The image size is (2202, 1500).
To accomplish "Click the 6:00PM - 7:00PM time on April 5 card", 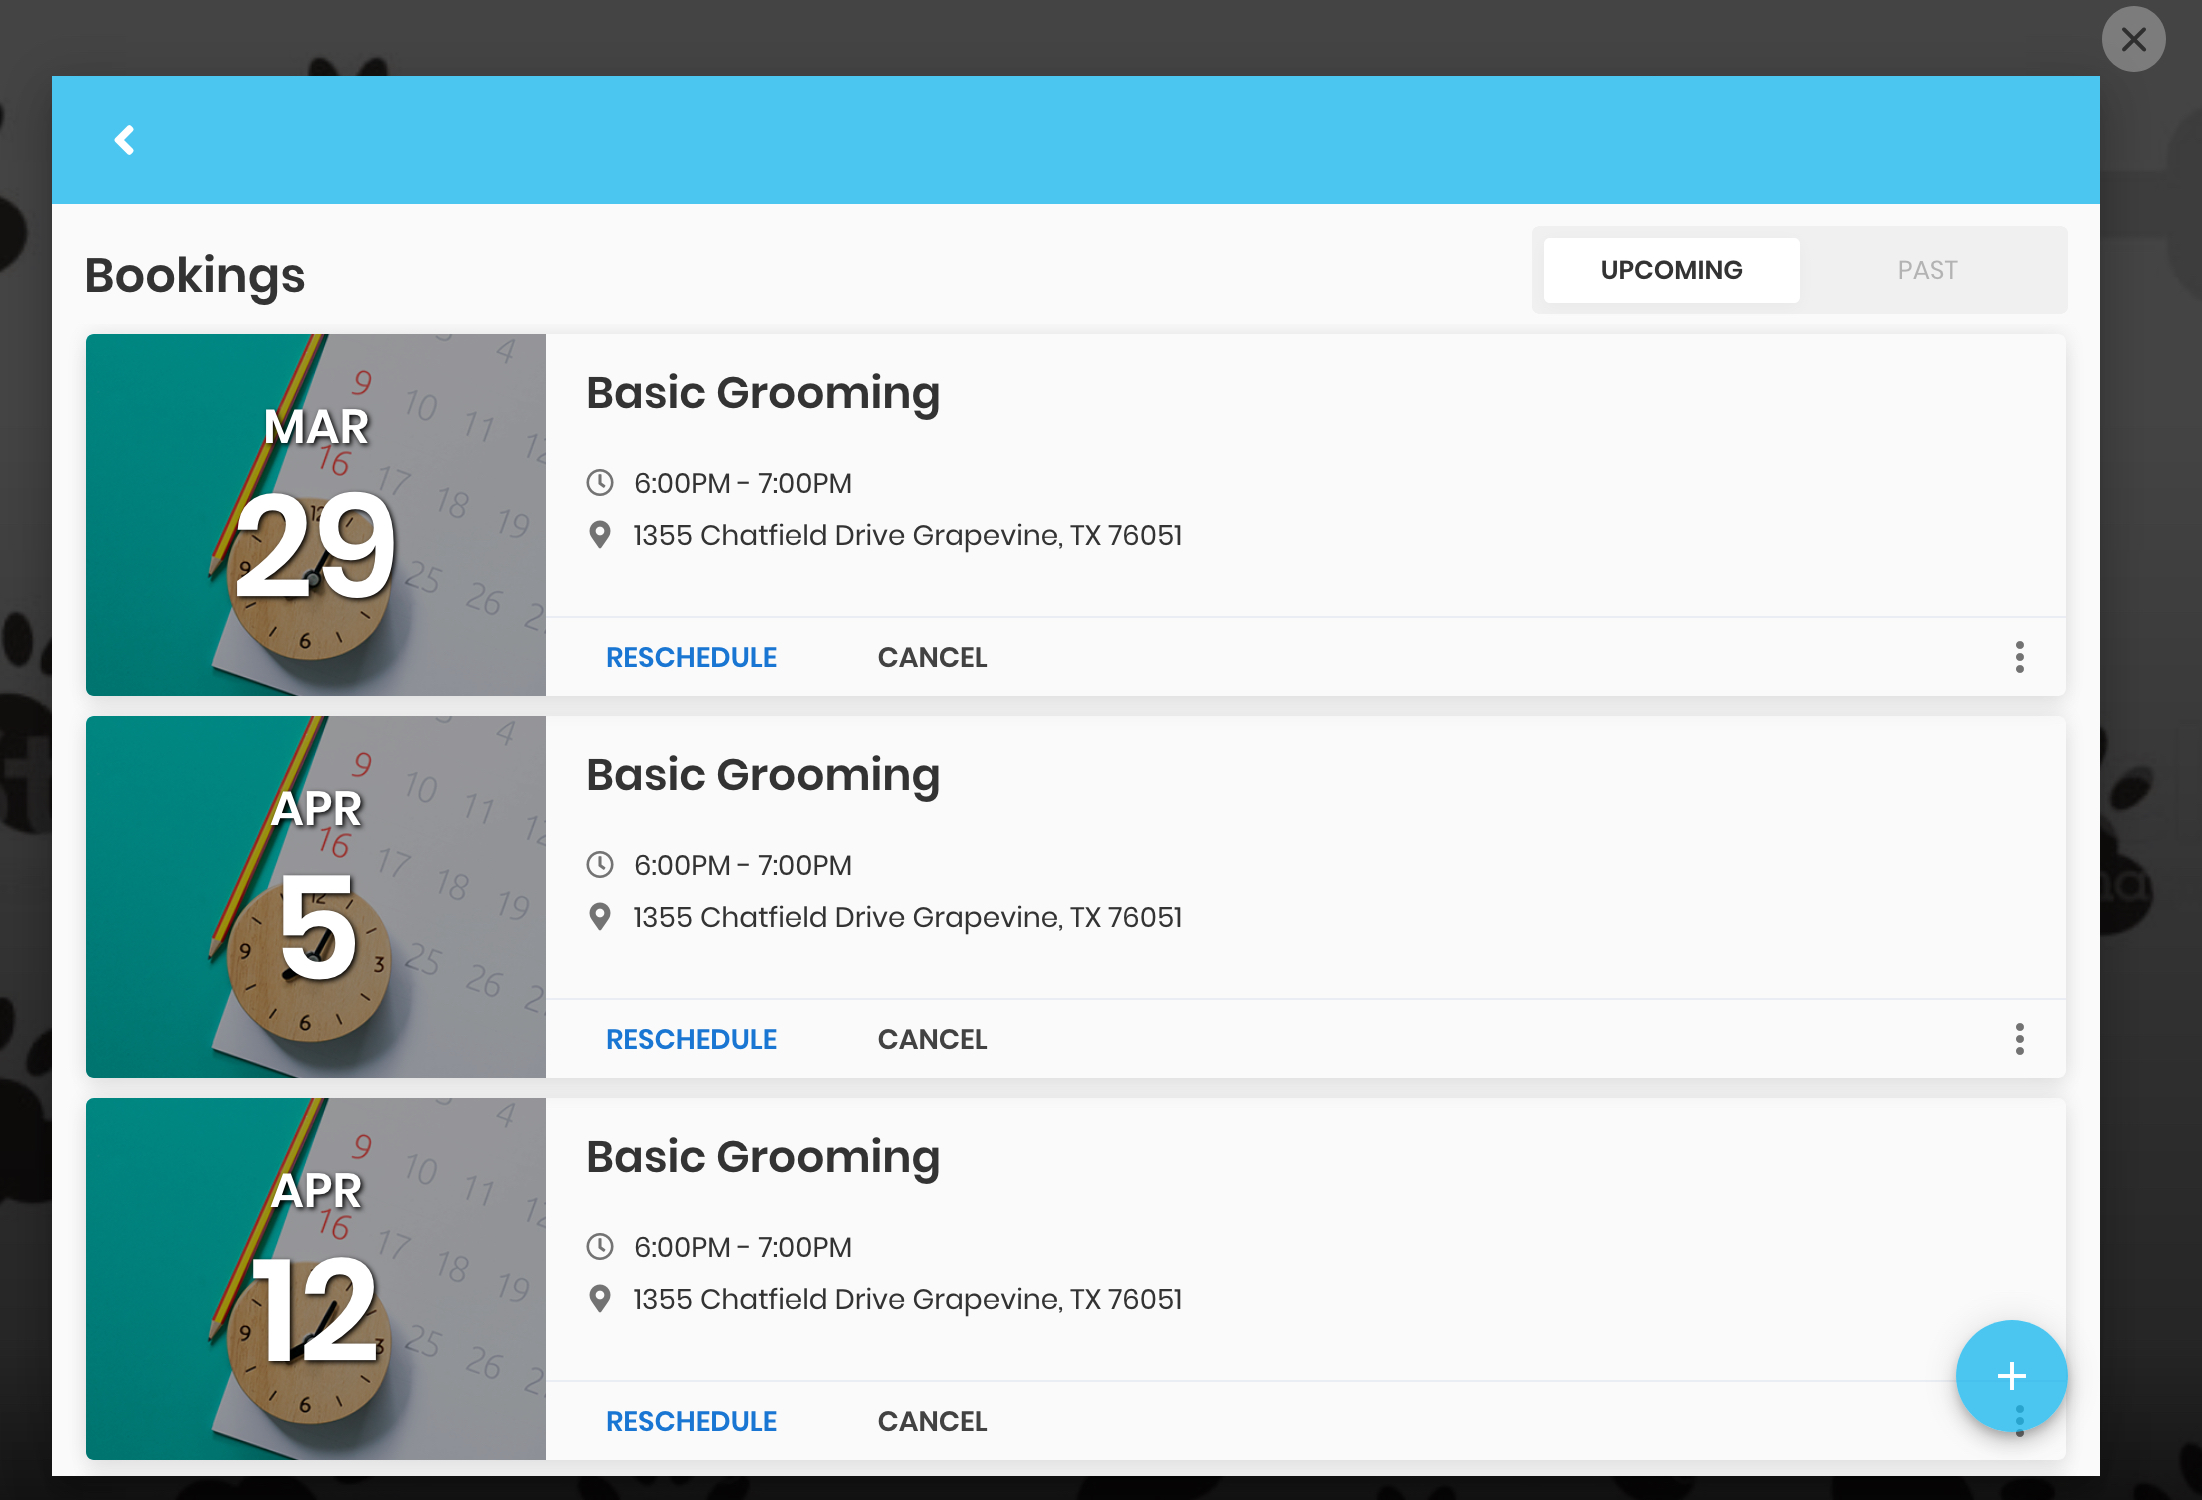I will pyautogui.click(x=743, y=865).
